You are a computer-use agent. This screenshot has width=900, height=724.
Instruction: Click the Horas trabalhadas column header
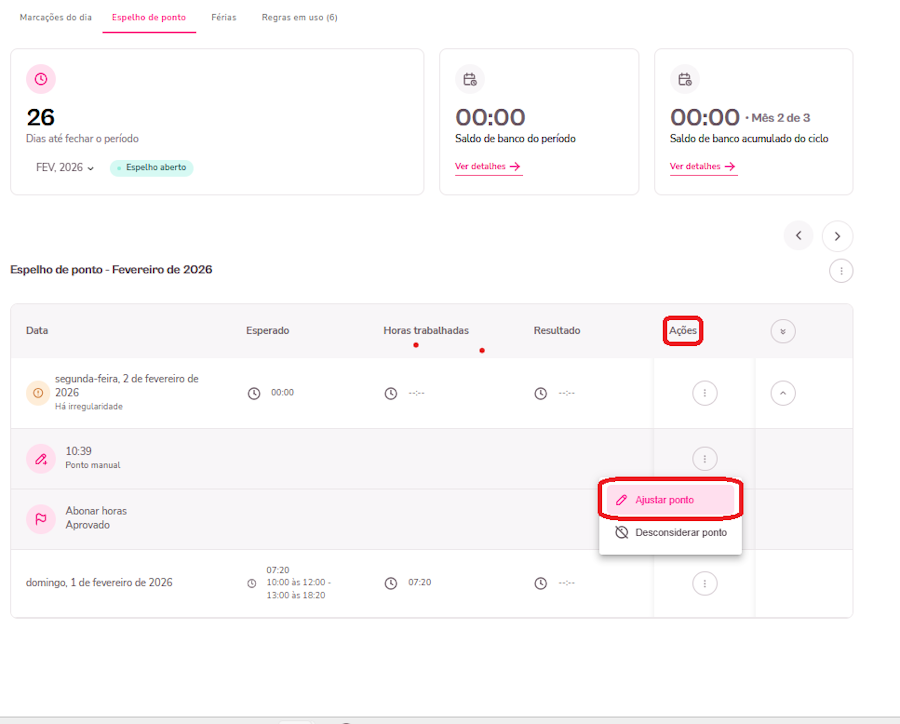point(426,331)
